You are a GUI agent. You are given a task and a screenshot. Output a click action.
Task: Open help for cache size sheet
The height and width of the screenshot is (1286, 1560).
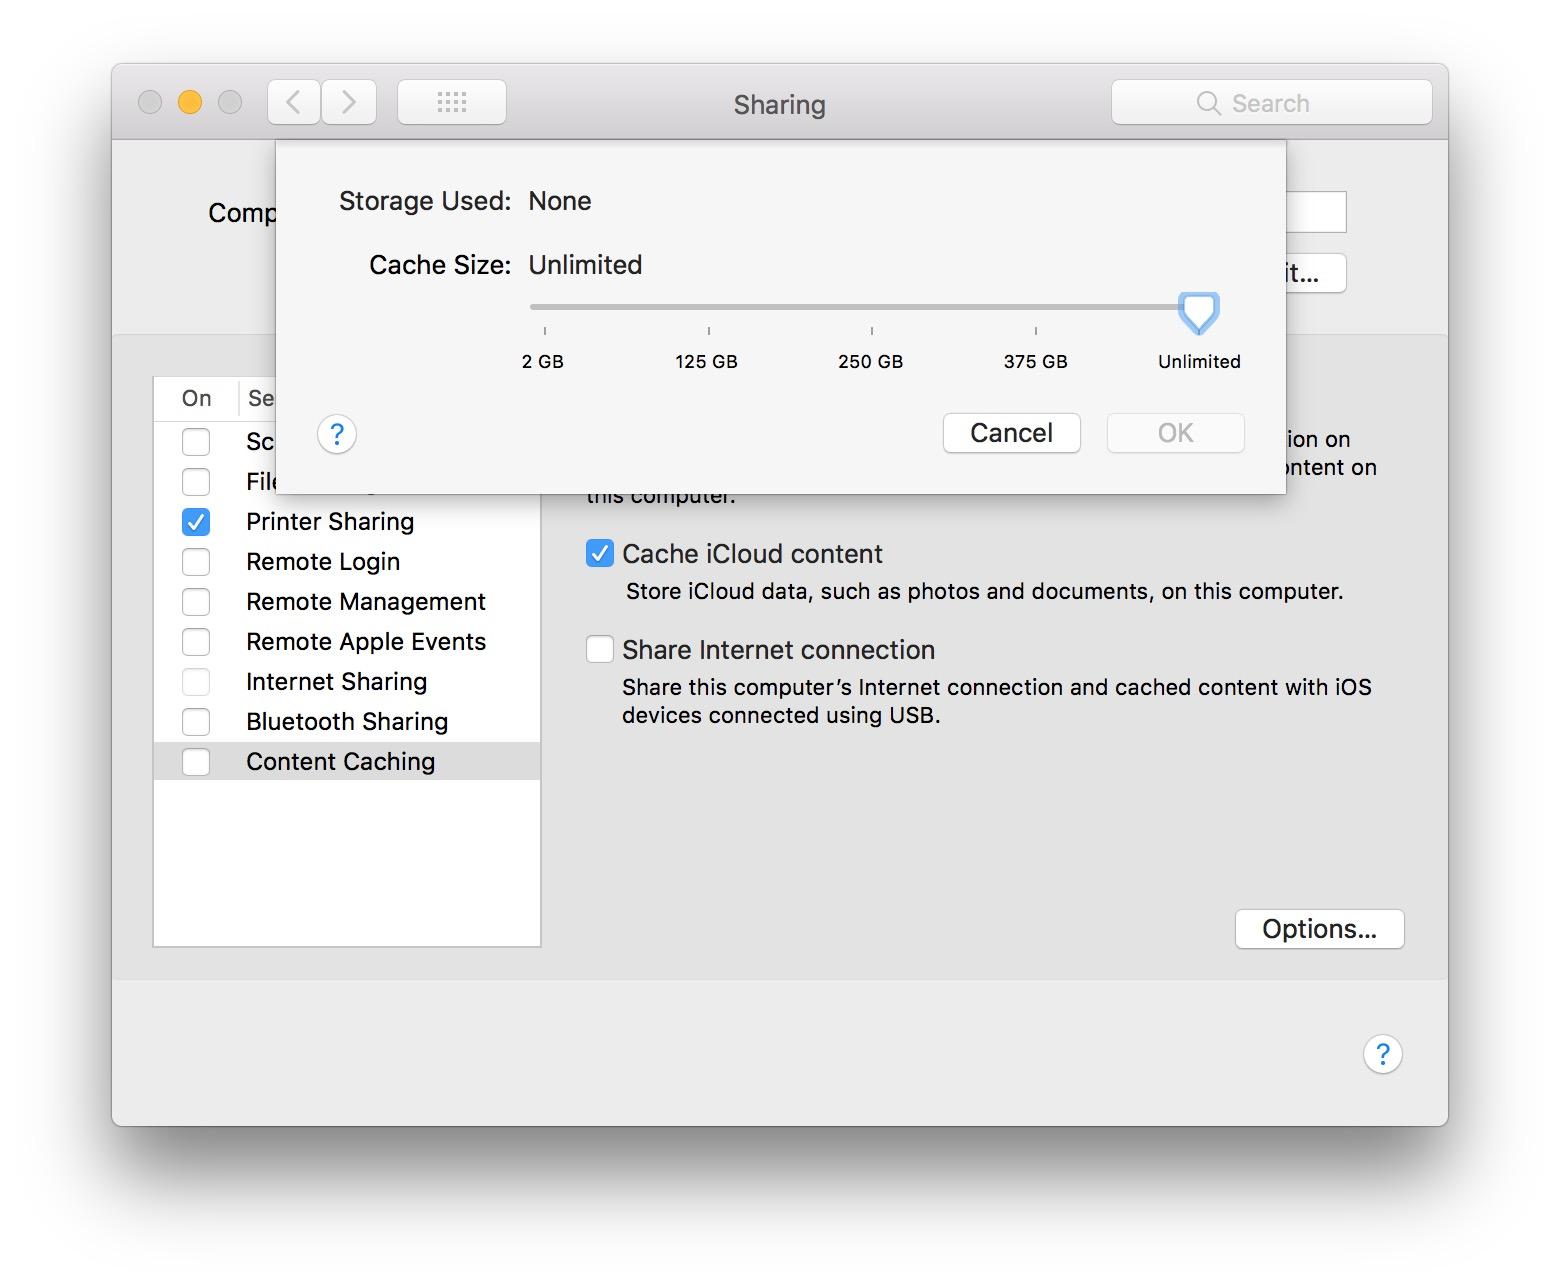pos(337,434)
